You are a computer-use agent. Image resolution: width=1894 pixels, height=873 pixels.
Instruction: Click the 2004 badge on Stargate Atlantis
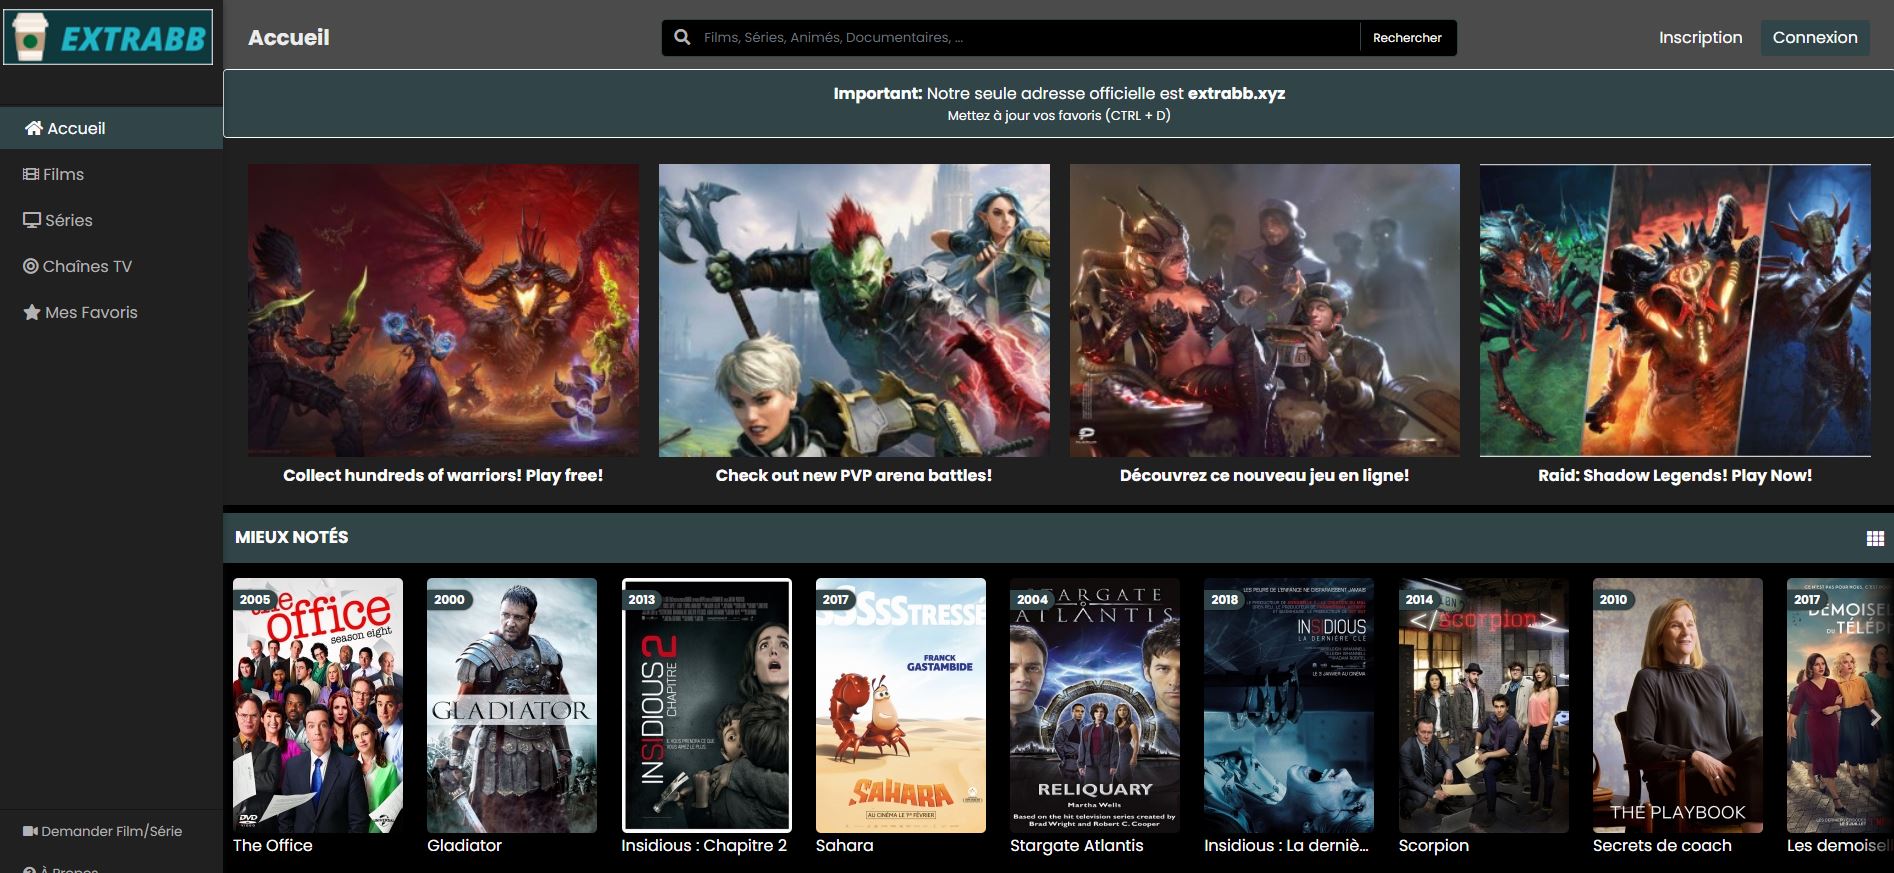[x=1032, y=600]
